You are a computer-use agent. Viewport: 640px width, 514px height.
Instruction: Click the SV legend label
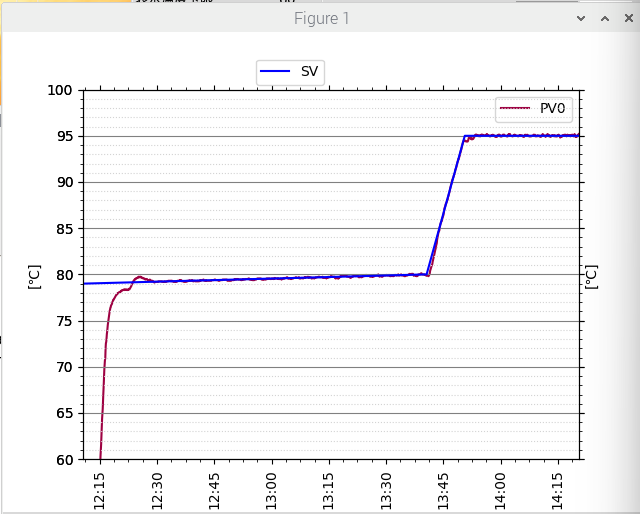tap(309, 72)
